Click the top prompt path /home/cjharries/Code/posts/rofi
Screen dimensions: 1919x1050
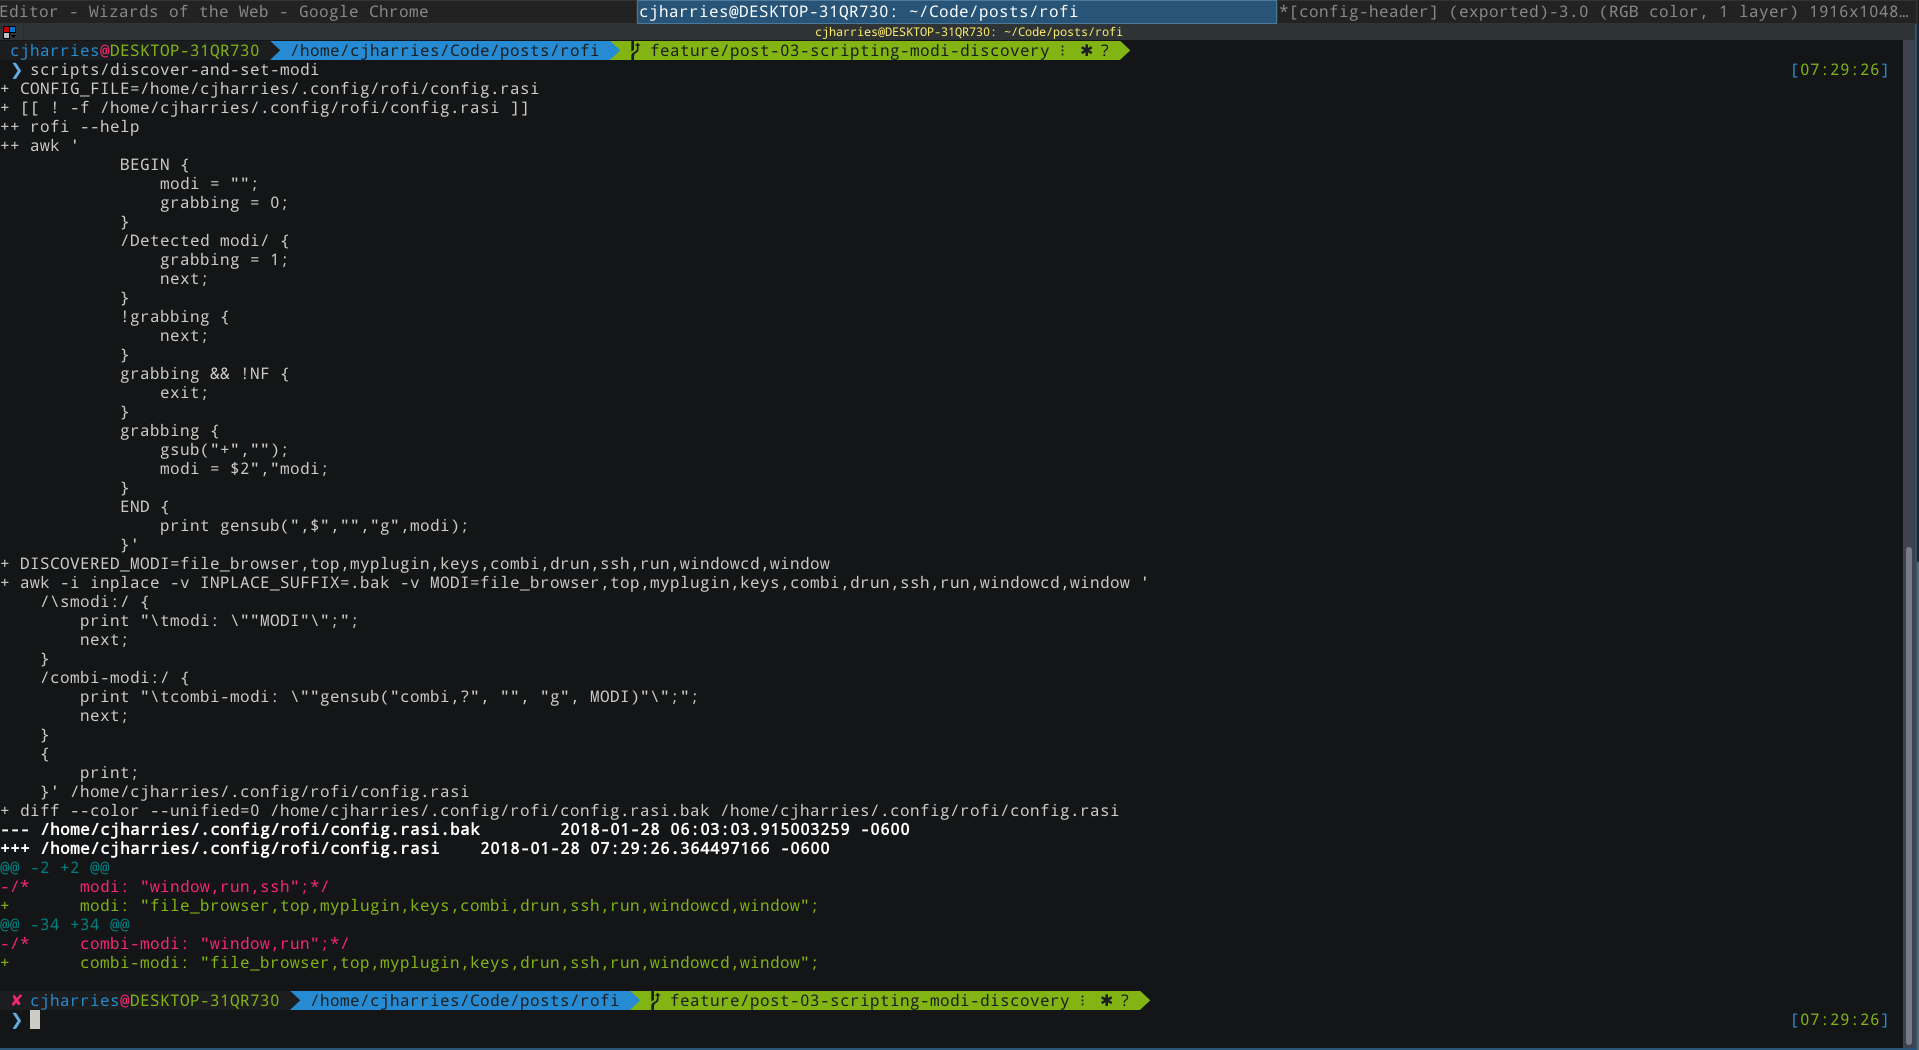(445, 51)
